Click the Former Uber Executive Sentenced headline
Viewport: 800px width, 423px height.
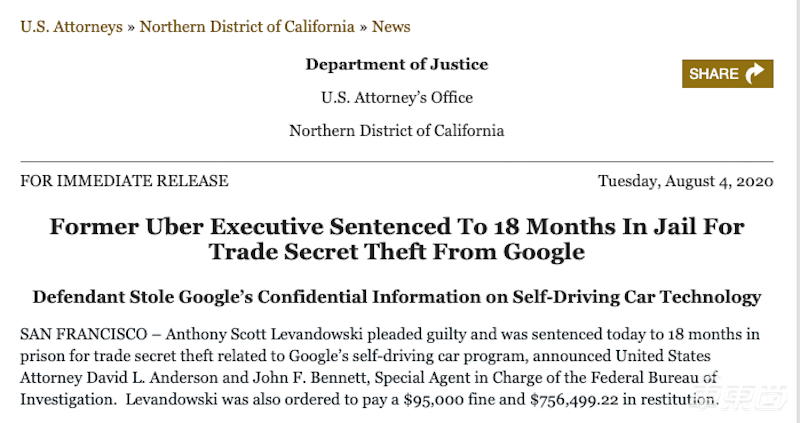point(397,239)
